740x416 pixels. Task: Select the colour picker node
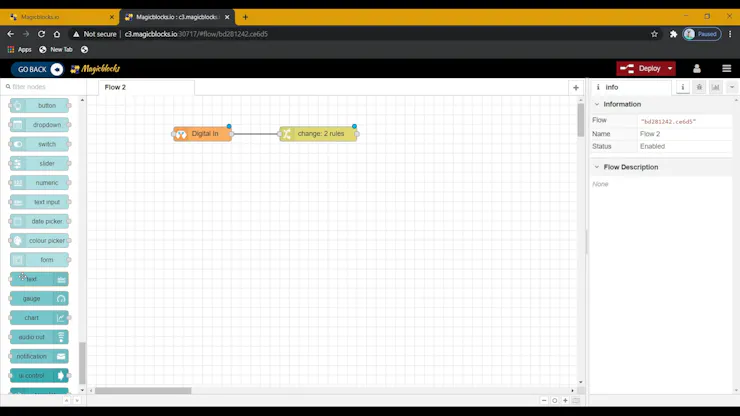coord(39,240)
